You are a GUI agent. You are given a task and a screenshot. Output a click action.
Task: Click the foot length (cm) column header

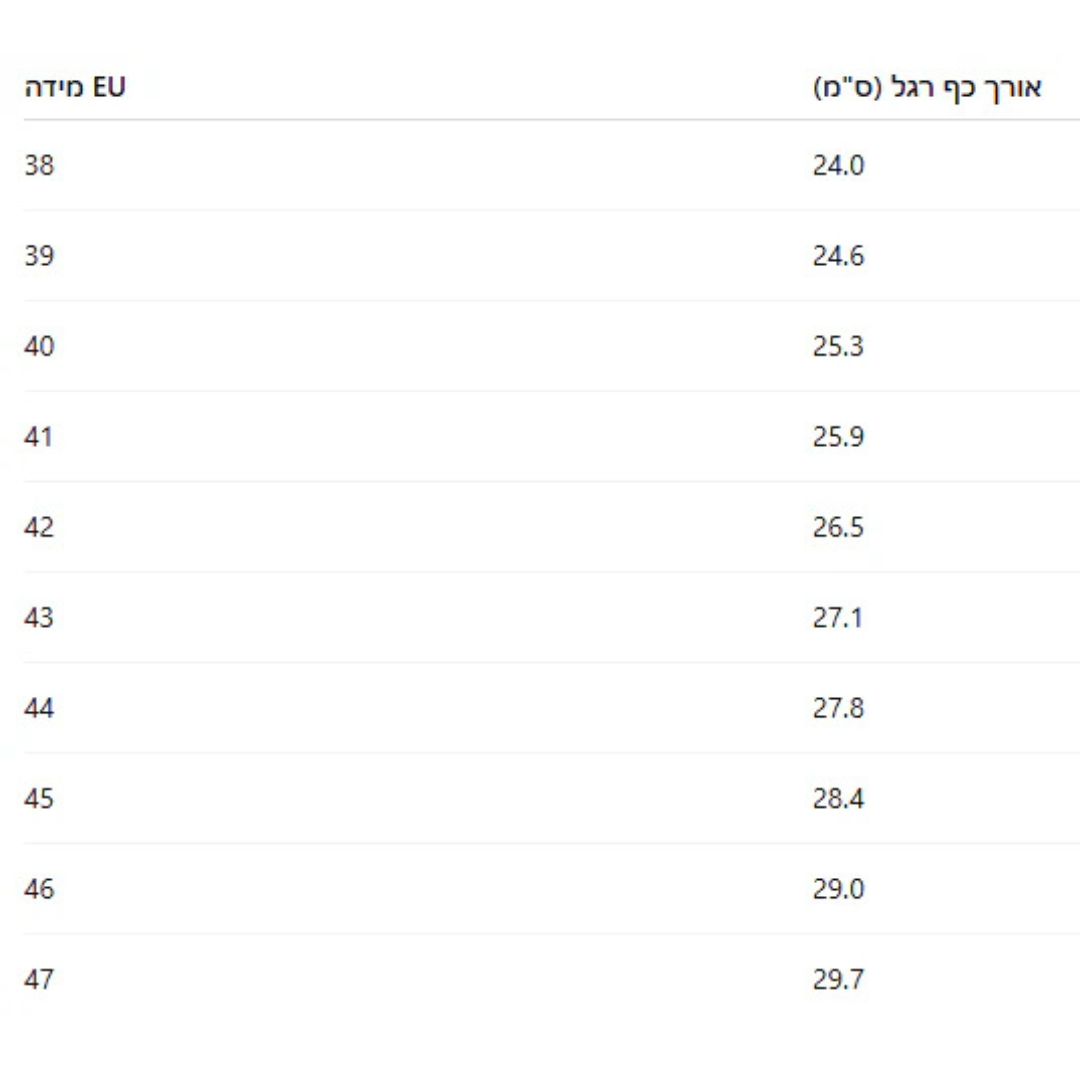click(927, 87)
